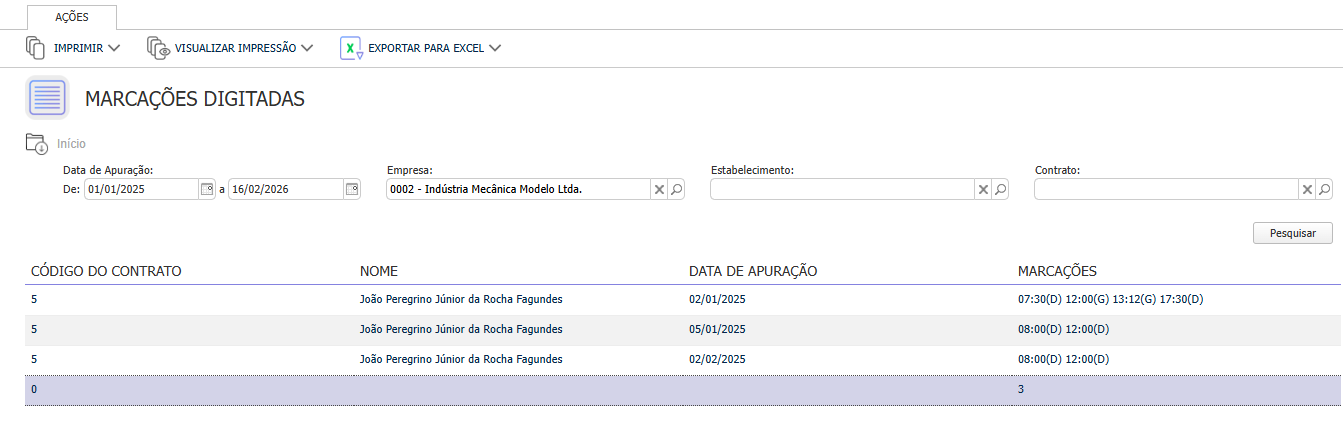This screenshot has width=1343, height=434.
Task: Click the Visualizar Impressão preview icon
Action: tap(158, 47)
